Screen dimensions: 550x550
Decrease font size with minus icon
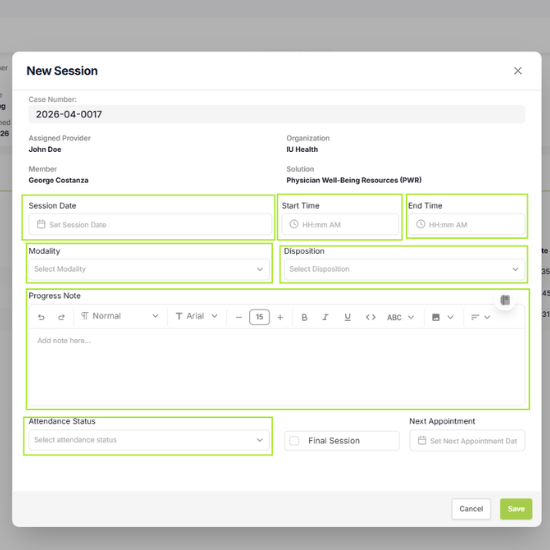pos(239,317)
